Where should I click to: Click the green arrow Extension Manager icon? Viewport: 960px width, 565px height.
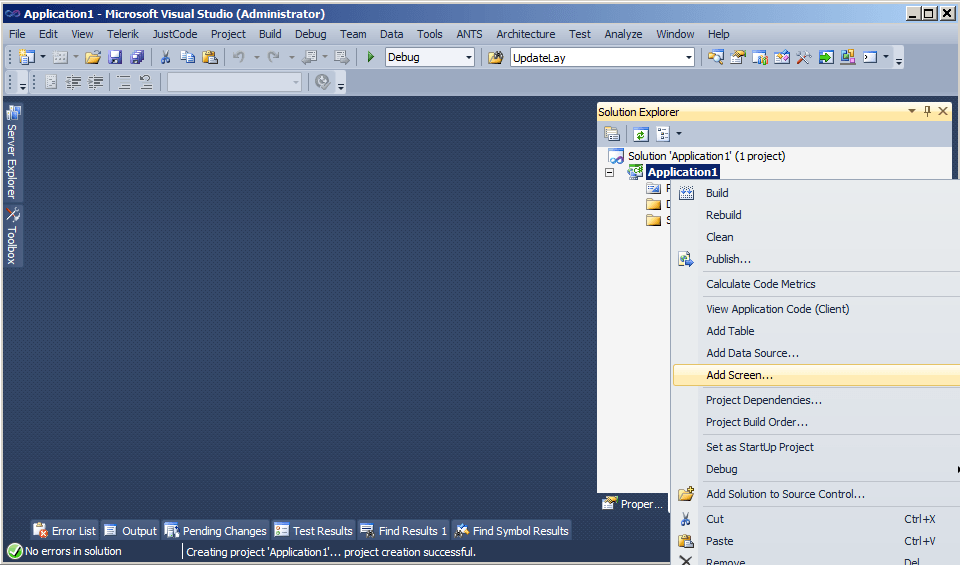[x=826, y=58]
